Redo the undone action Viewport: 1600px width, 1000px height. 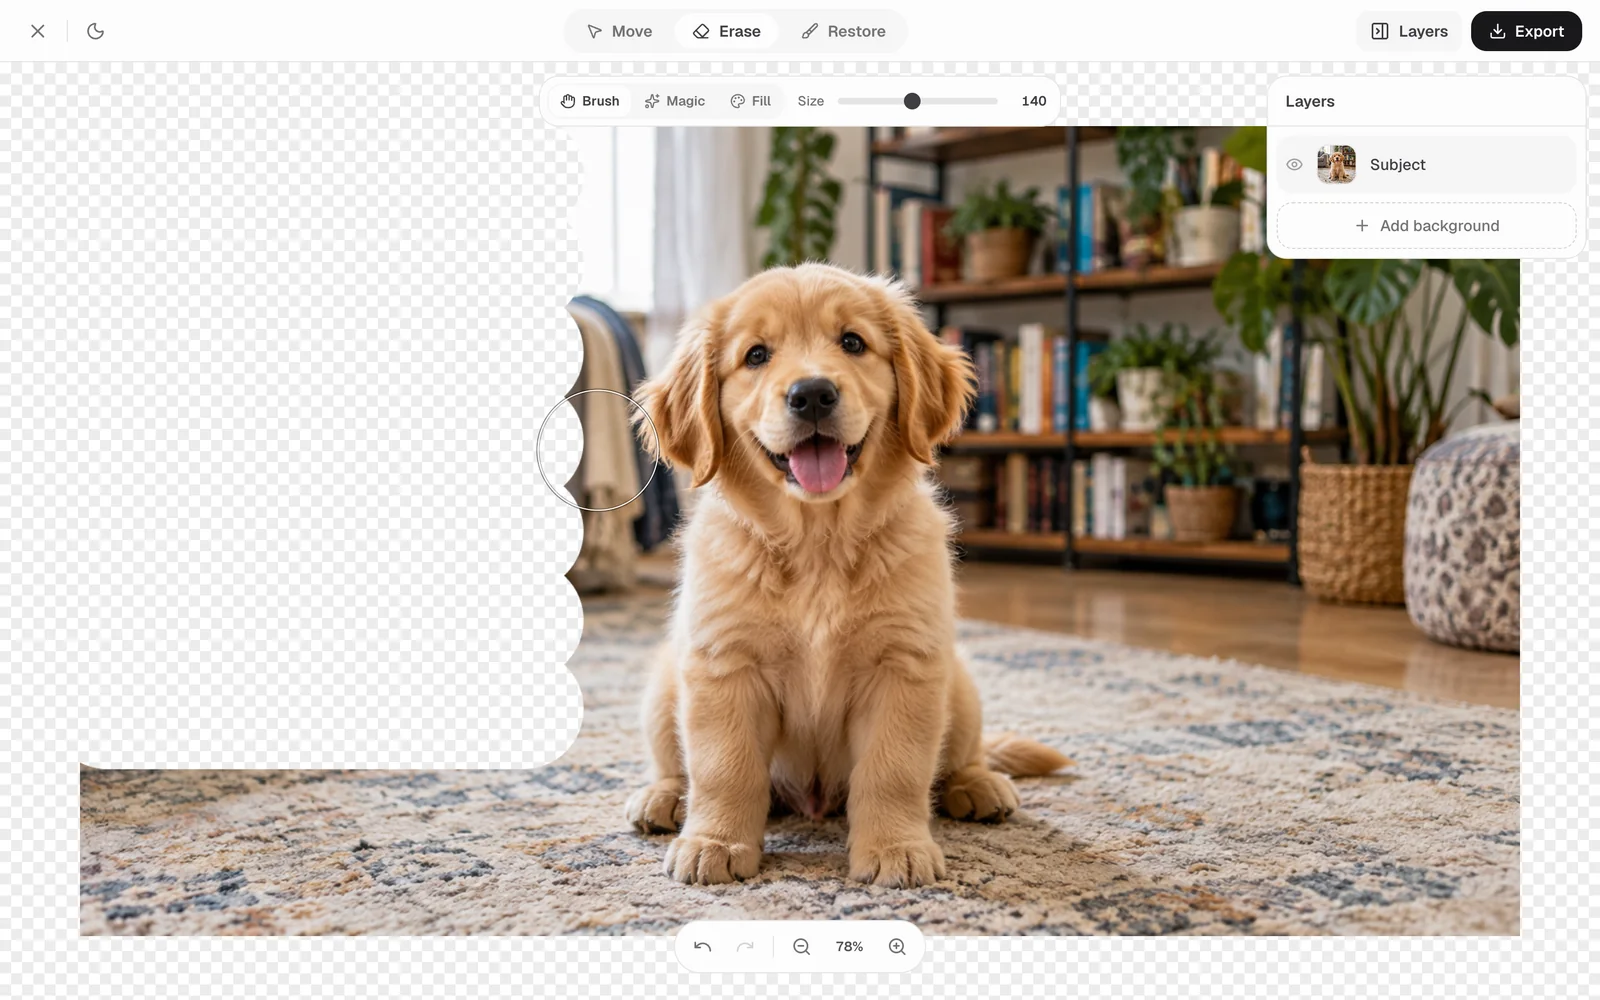click(x=745, y=947)
